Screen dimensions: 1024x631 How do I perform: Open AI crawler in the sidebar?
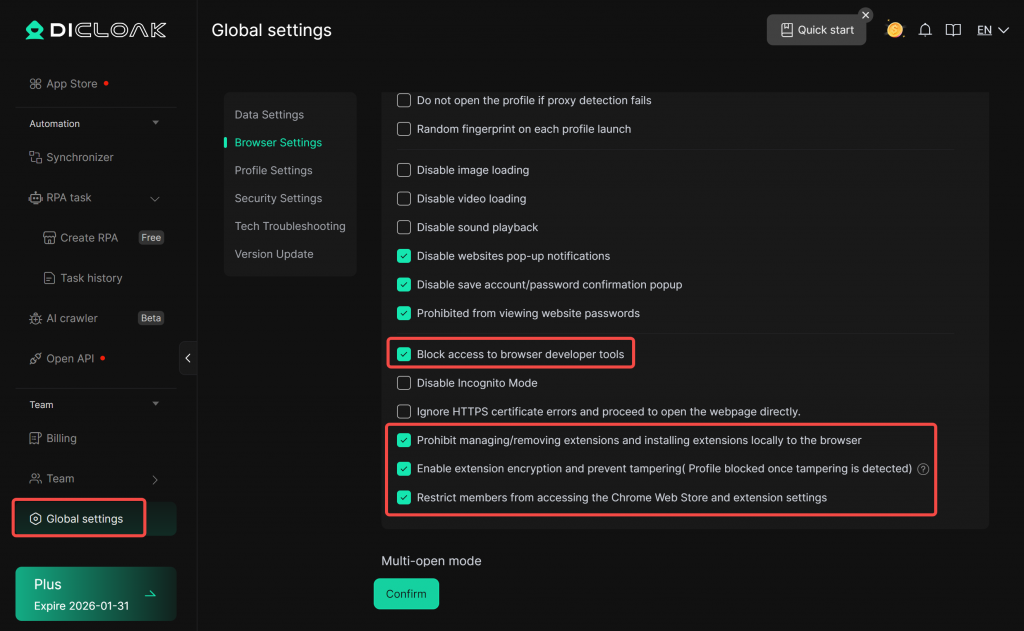point(72,318)
